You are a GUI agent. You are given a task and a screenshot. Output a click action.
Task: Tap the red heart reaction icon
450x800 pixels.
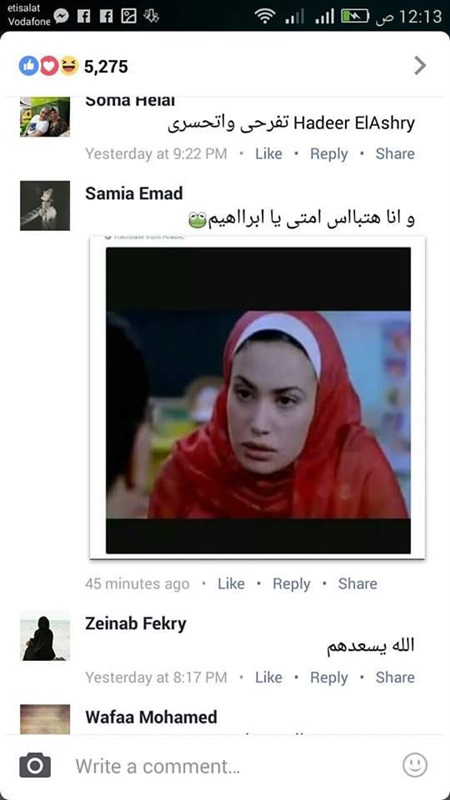[x=48, y=66]
